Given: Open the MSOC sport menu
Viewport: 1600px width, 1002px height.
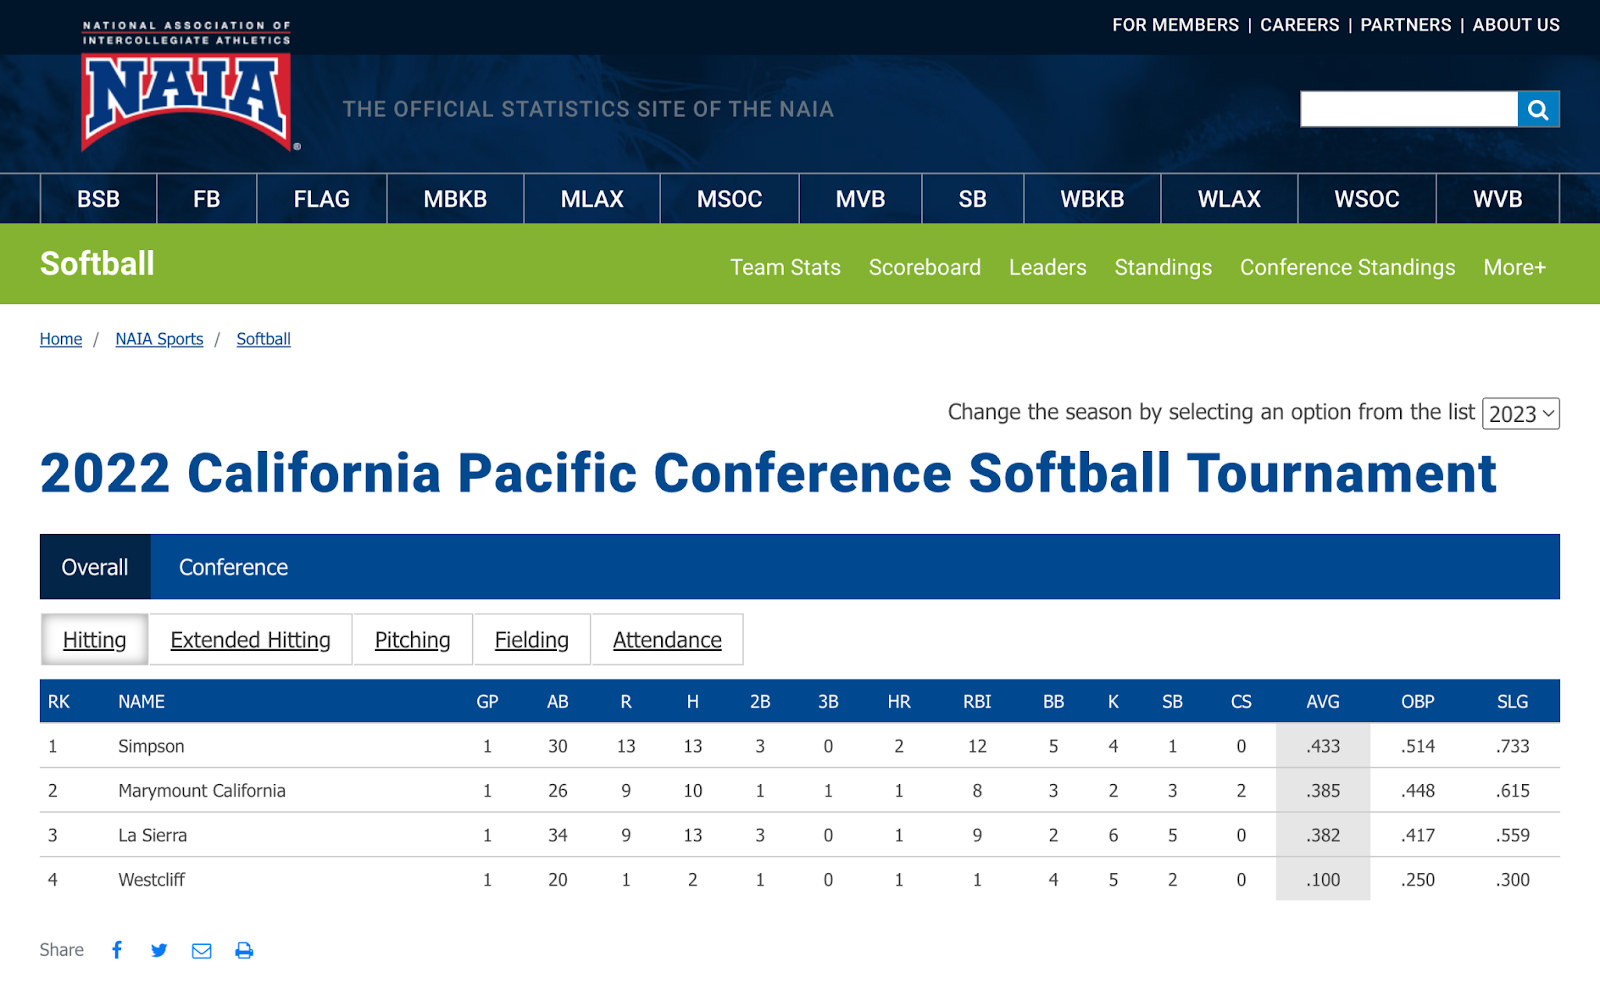Looking at the screenshot, I should 729,199.
